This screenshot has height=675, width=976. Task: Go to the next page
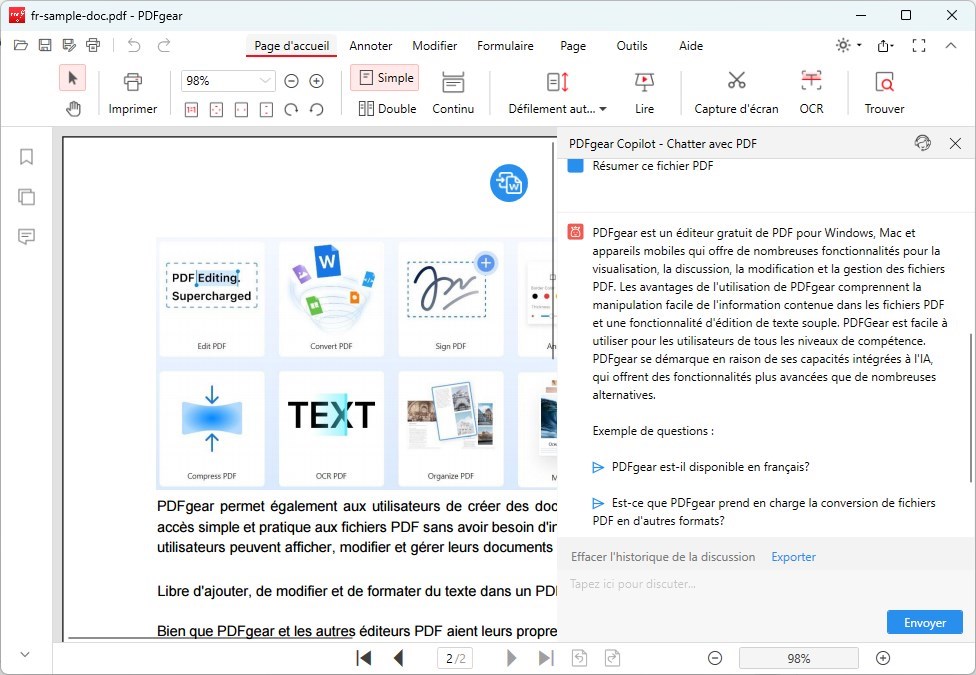click(511, 658)
